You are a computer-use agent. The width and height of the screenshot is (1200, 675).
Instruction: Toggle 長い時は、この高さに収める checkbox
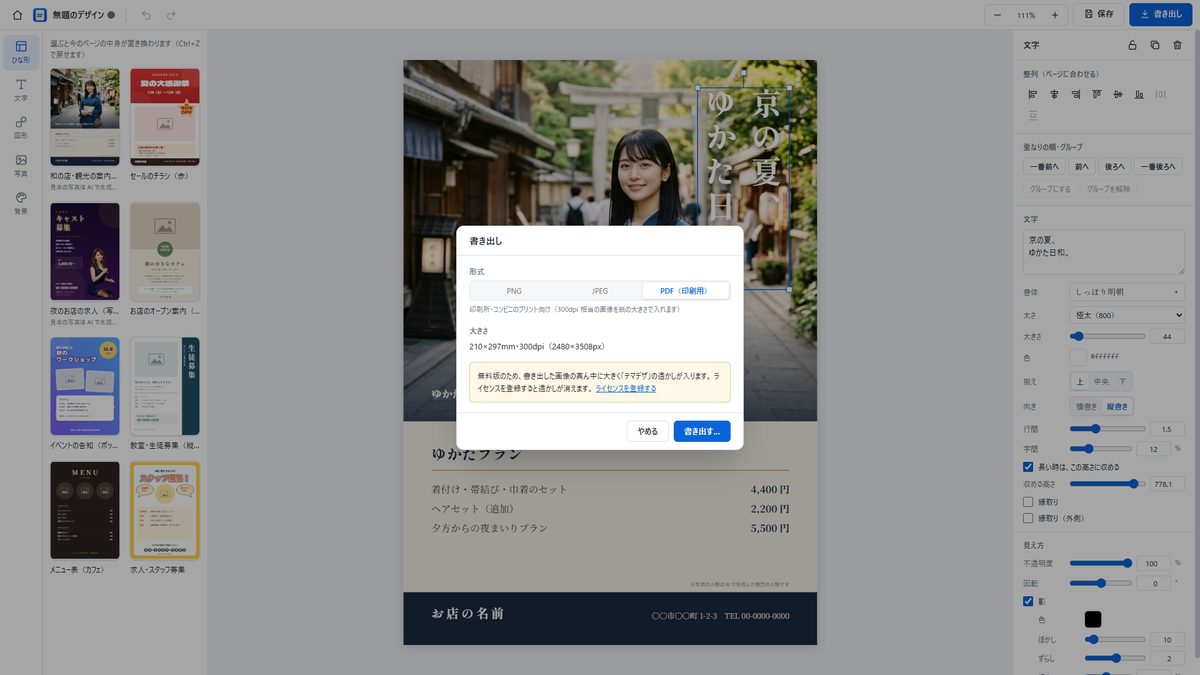1028,466
